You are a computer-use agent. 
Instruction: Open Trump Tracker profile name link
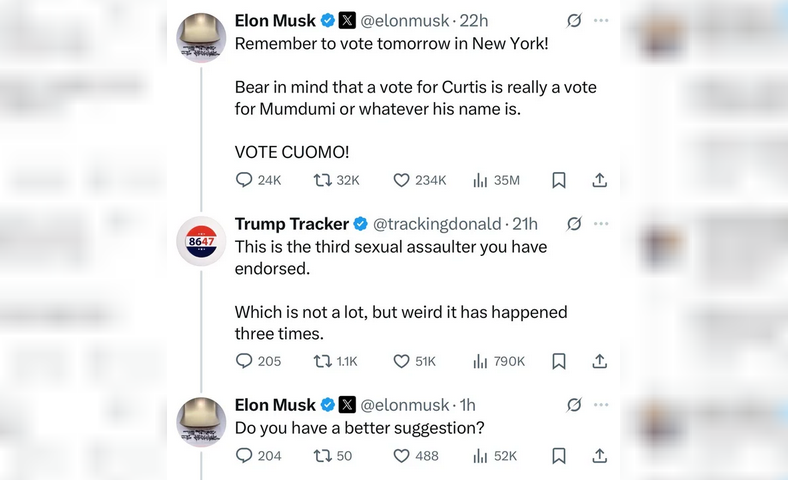pyautogui.click(x=291, y=223)
